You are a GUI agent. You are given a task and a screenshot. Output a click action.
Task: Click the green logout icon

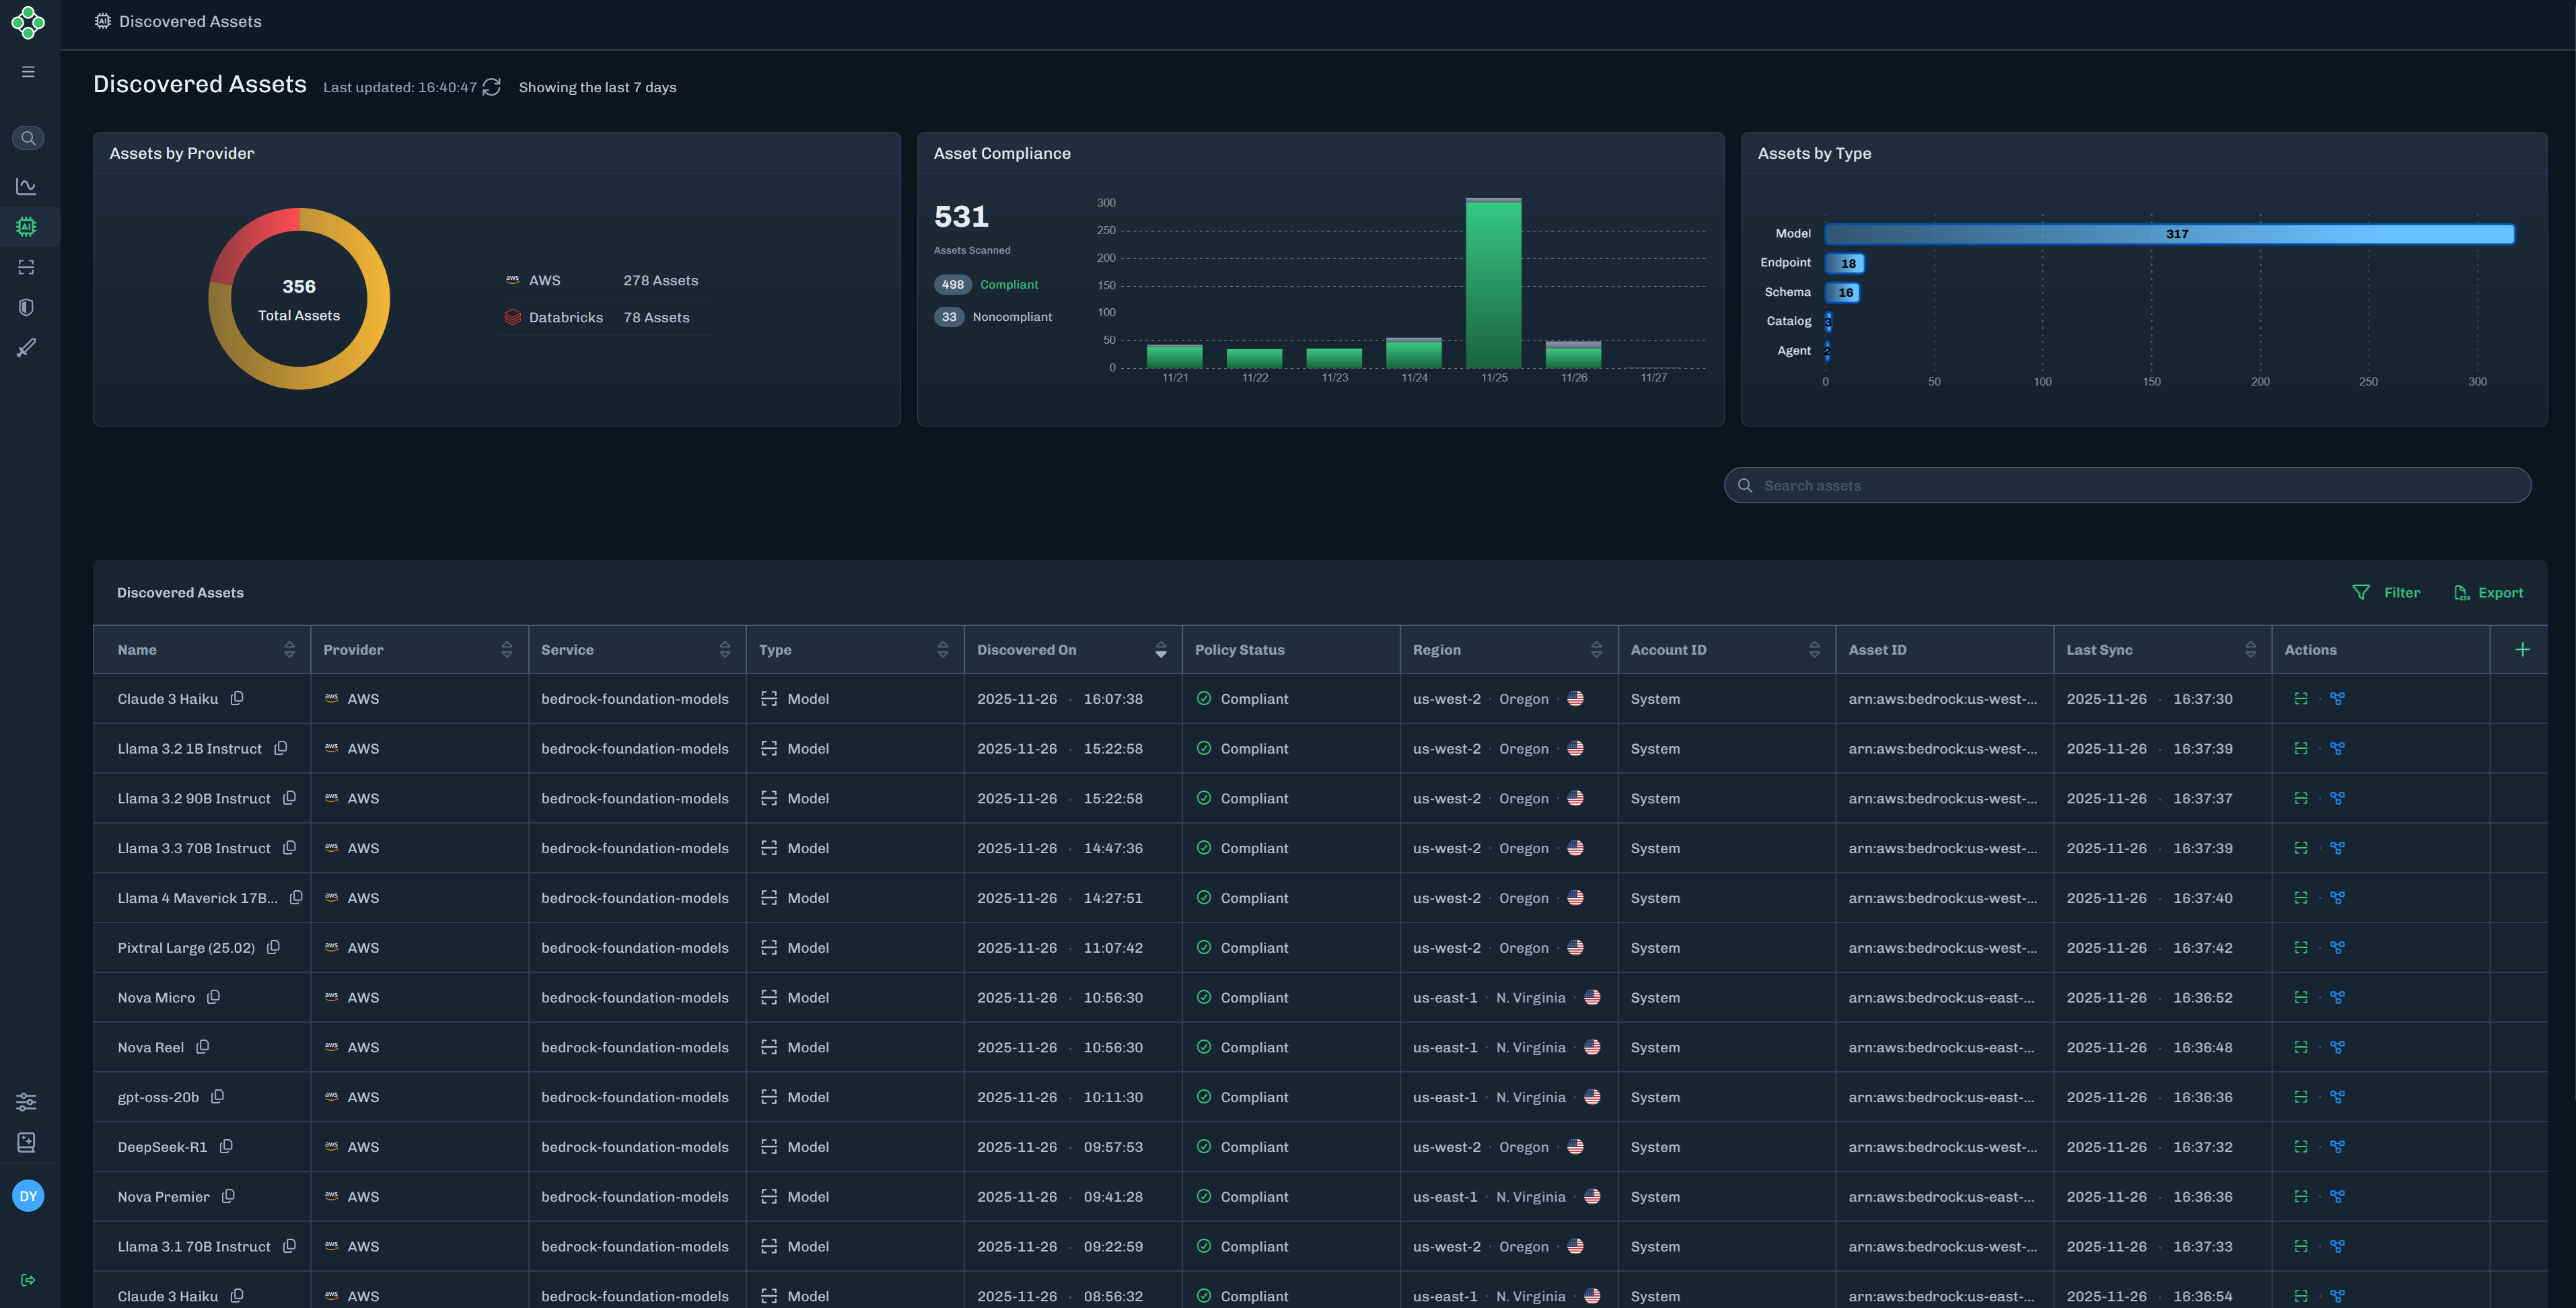(x=28, y=1280)
